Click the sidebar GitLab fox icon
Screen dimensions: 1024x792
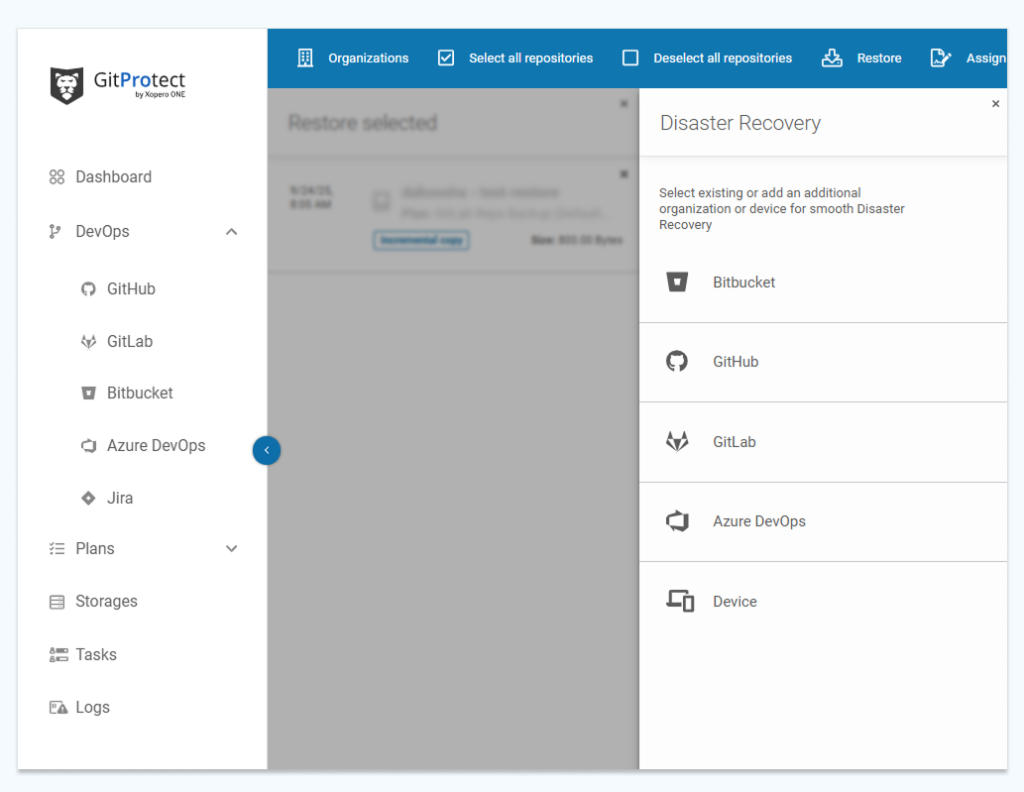[x=88, y=341]
